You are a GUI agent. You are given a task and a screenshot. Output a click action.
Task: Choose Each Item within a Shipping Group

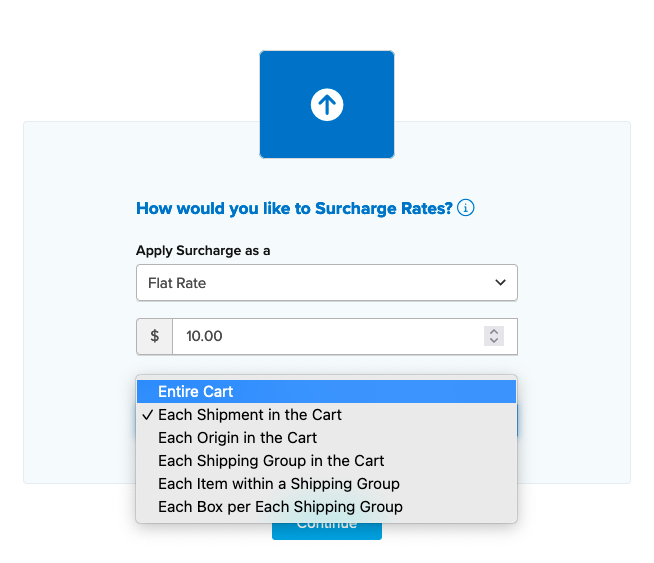click(279, 484)
